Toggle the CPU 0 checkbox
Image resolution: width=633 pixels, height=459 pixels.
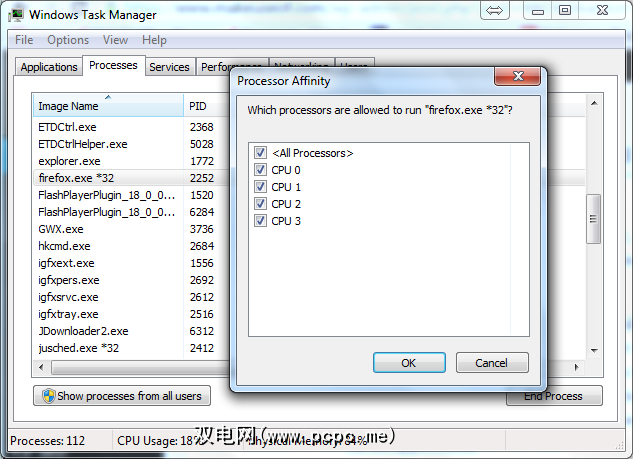(260, 170)
